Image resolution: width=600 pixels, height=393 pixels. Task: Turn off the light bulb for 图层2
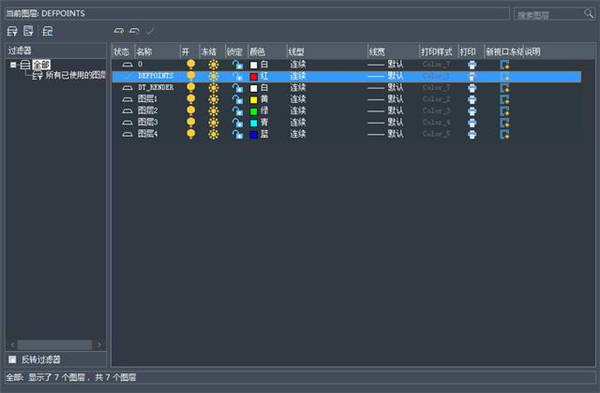pyautogui.click(x=191, y=111)
